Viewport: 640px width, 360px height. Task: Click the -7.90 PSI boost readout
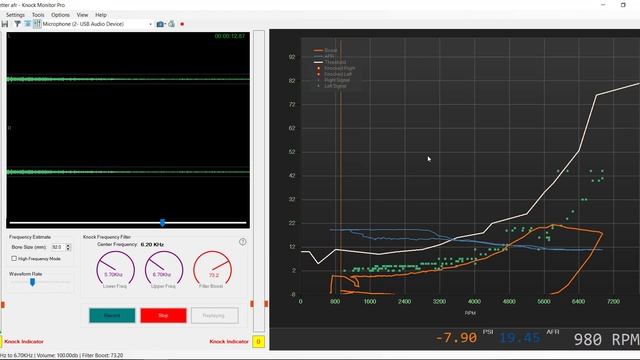[456, 338]
